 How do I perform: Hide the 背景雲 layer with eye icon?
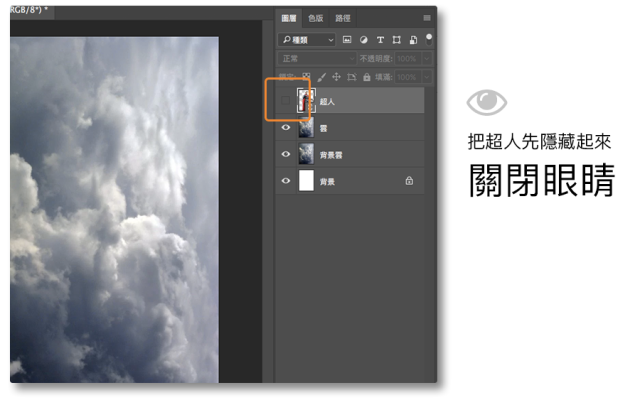point(286,154)
